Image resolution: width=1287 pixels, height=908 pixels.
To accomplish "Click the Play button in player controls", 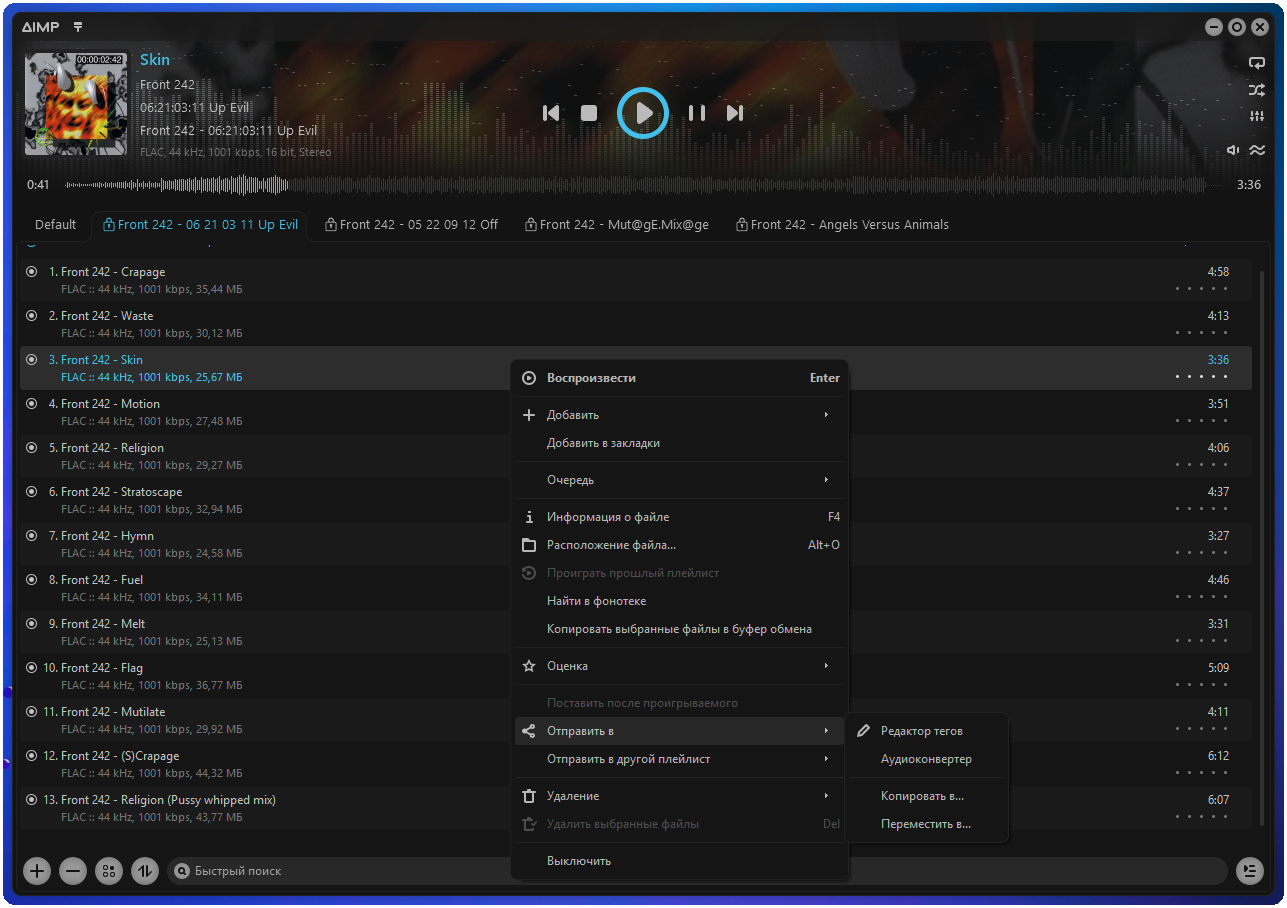I will 642,113.
